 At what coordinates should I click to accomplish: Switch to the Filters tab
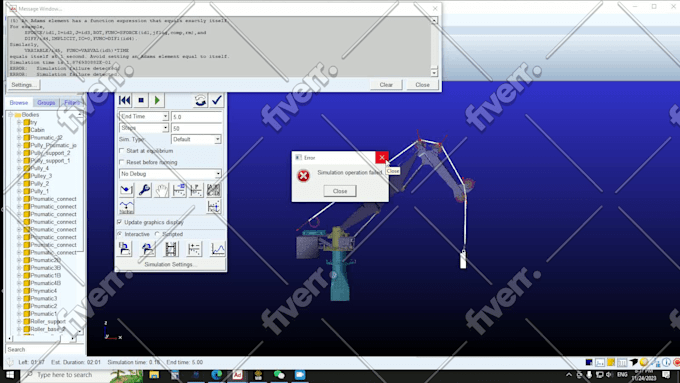click(72, 103)
